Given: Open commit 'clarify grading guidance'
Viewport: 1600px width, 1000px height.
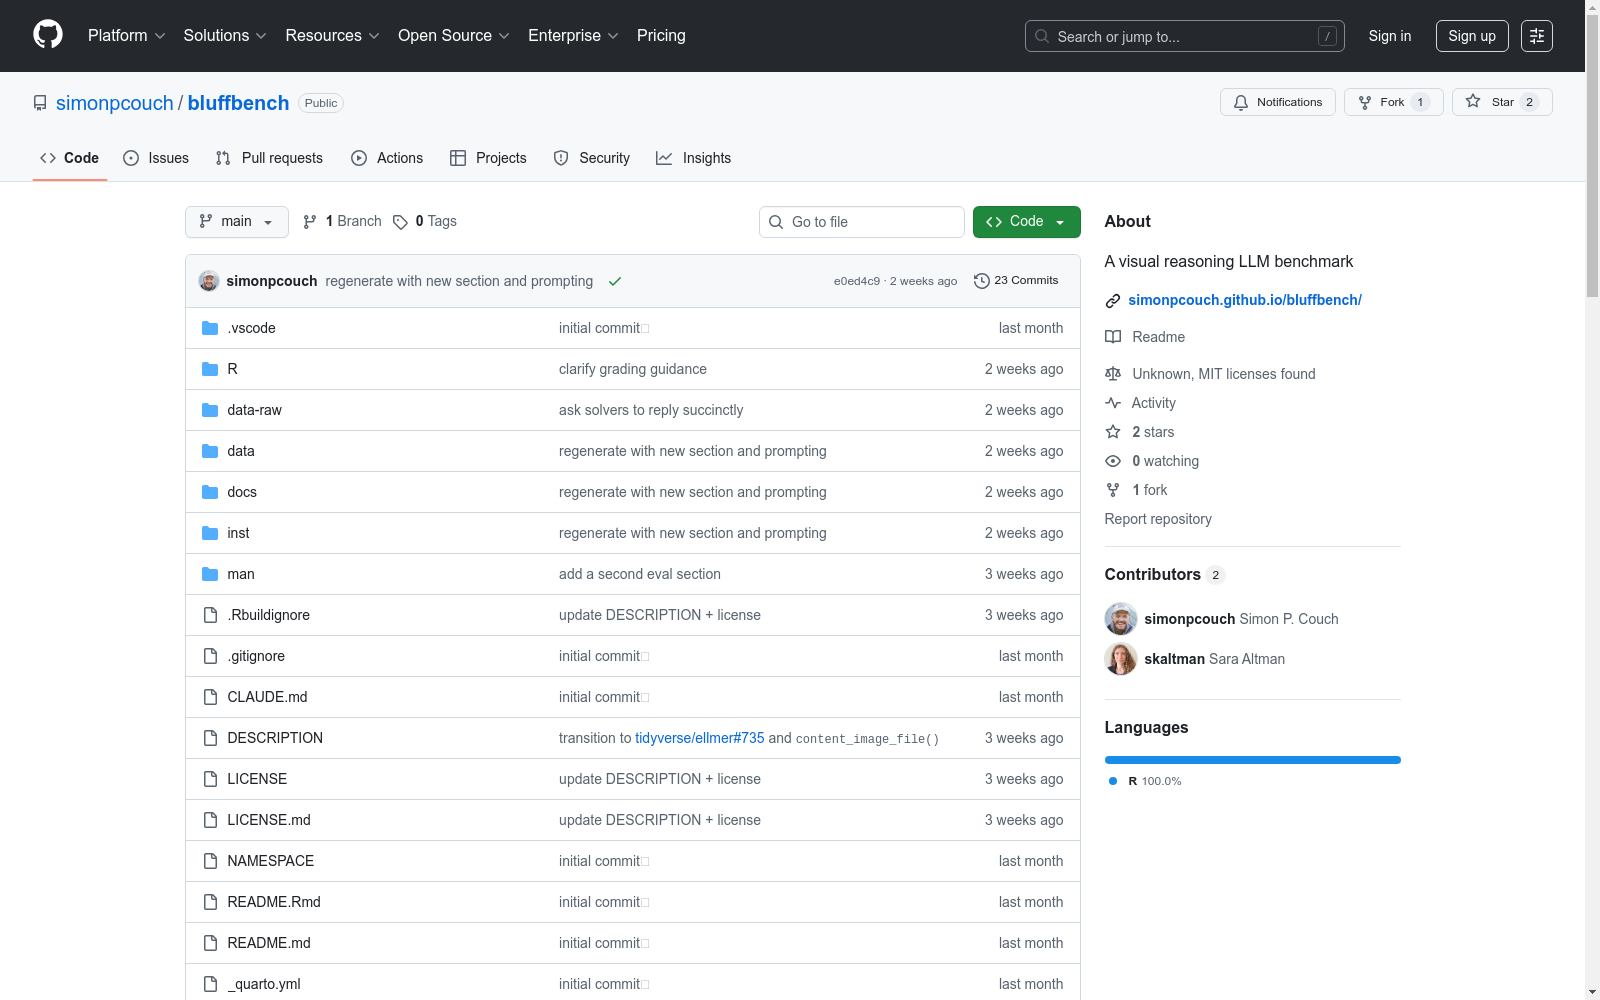Looking at the screenshot, I should click(633, 369).
